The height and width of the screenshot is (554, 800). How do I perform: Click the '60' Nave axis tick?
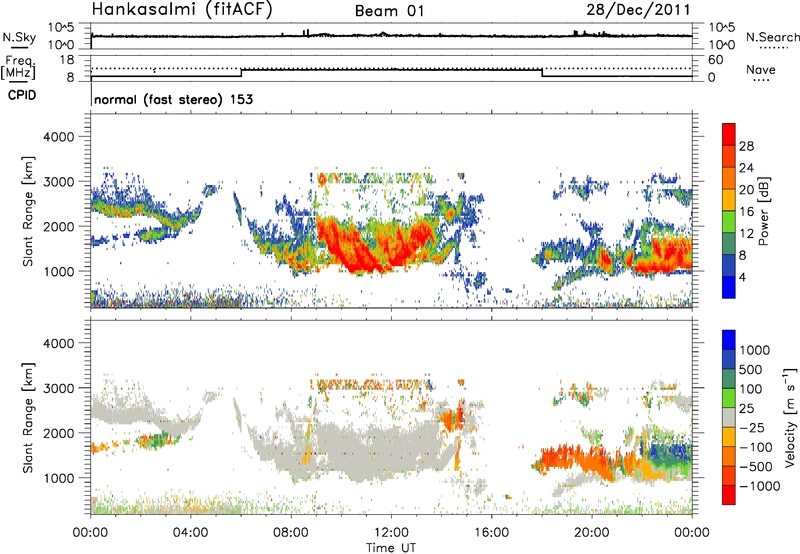tap(715, 60)
